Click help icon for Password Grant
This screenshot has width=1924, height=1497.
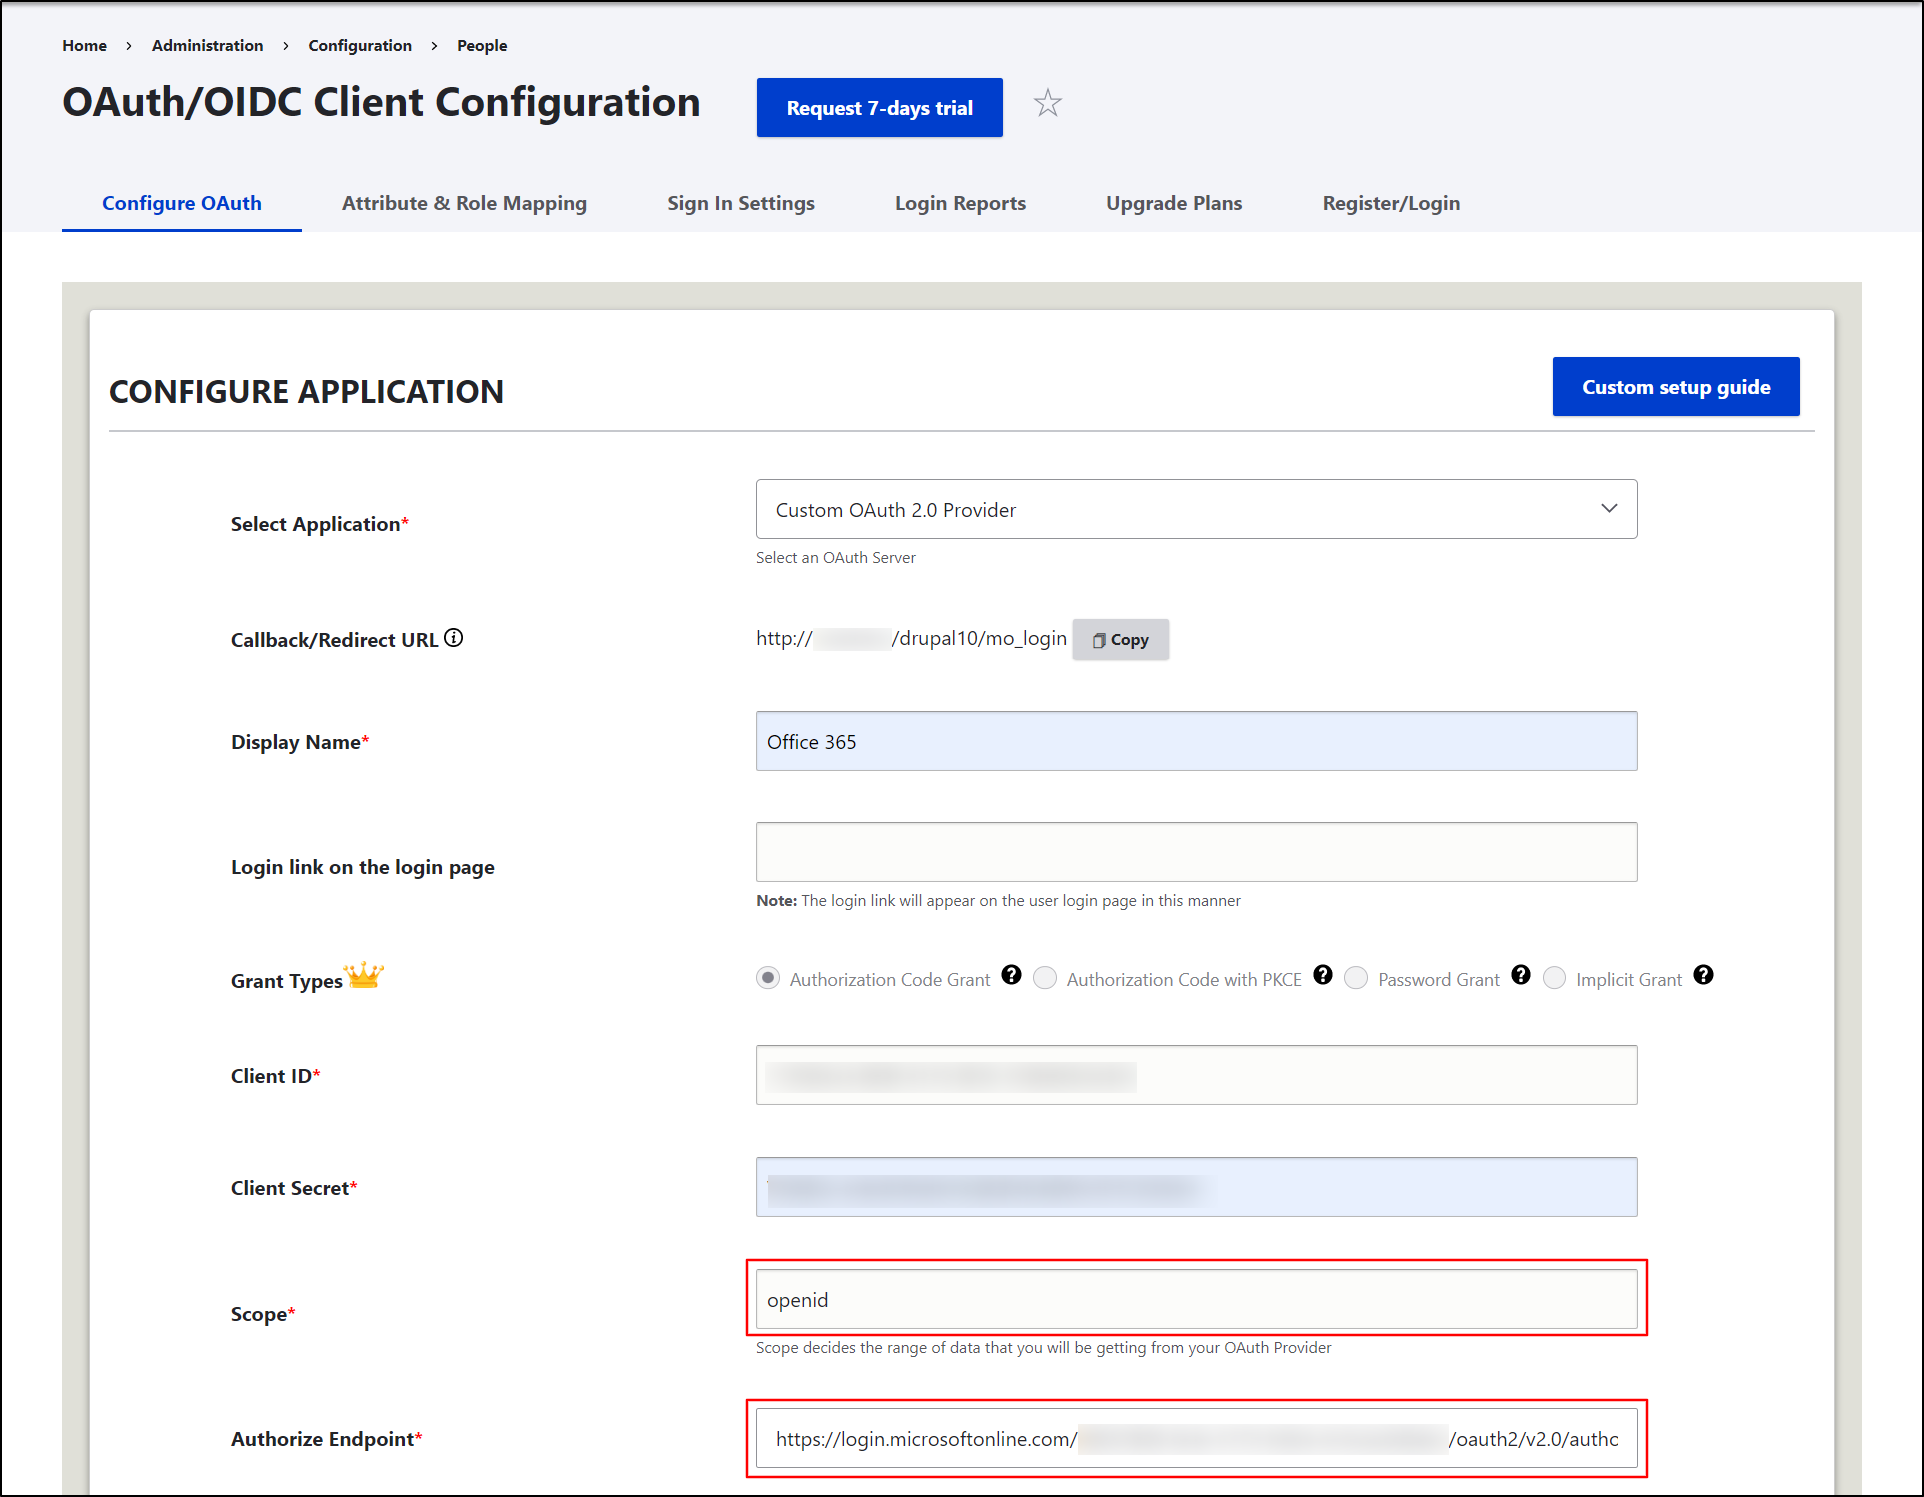point(1521,975)
